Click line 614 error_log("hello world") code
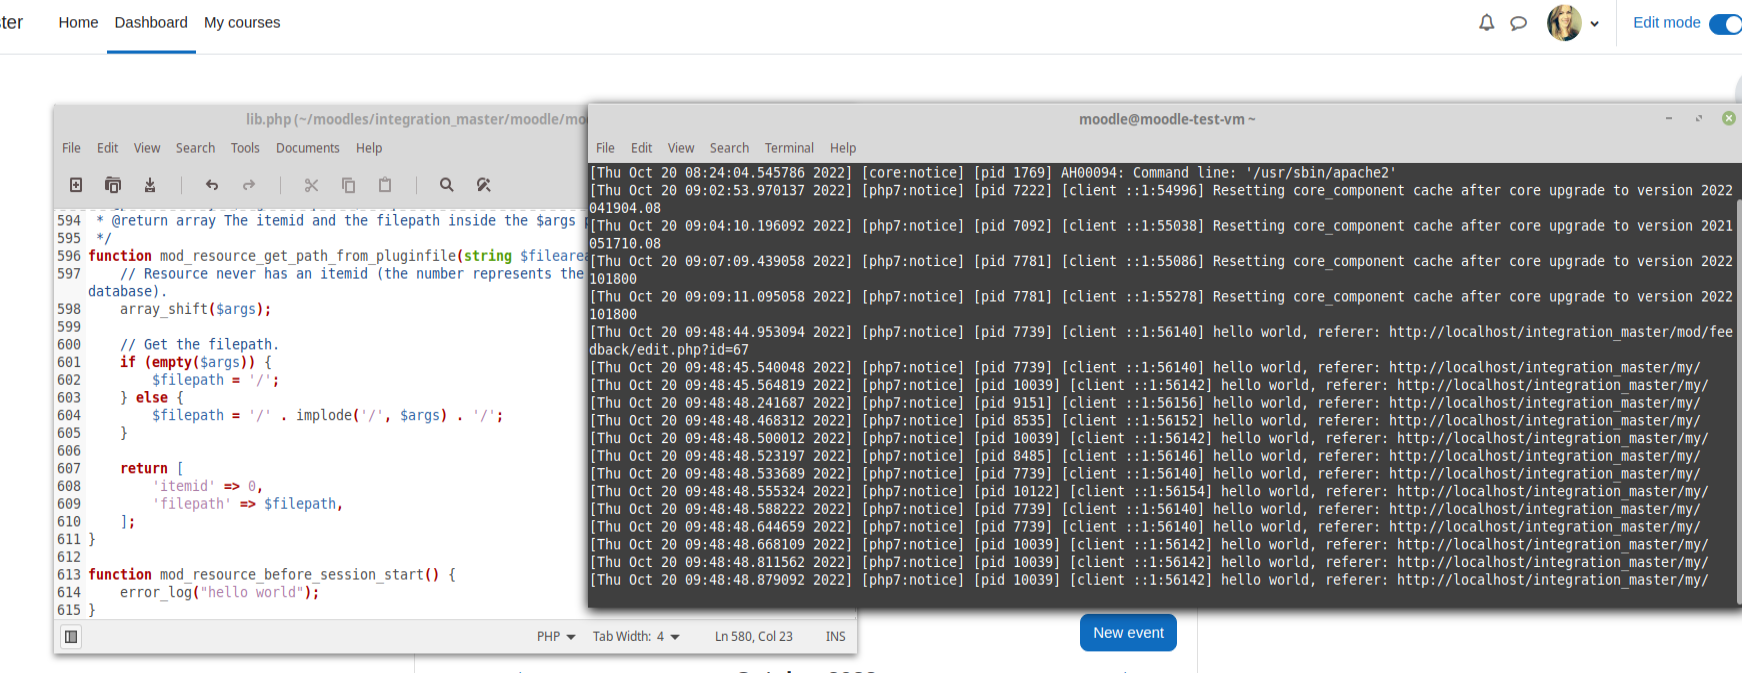 [219, 593]
